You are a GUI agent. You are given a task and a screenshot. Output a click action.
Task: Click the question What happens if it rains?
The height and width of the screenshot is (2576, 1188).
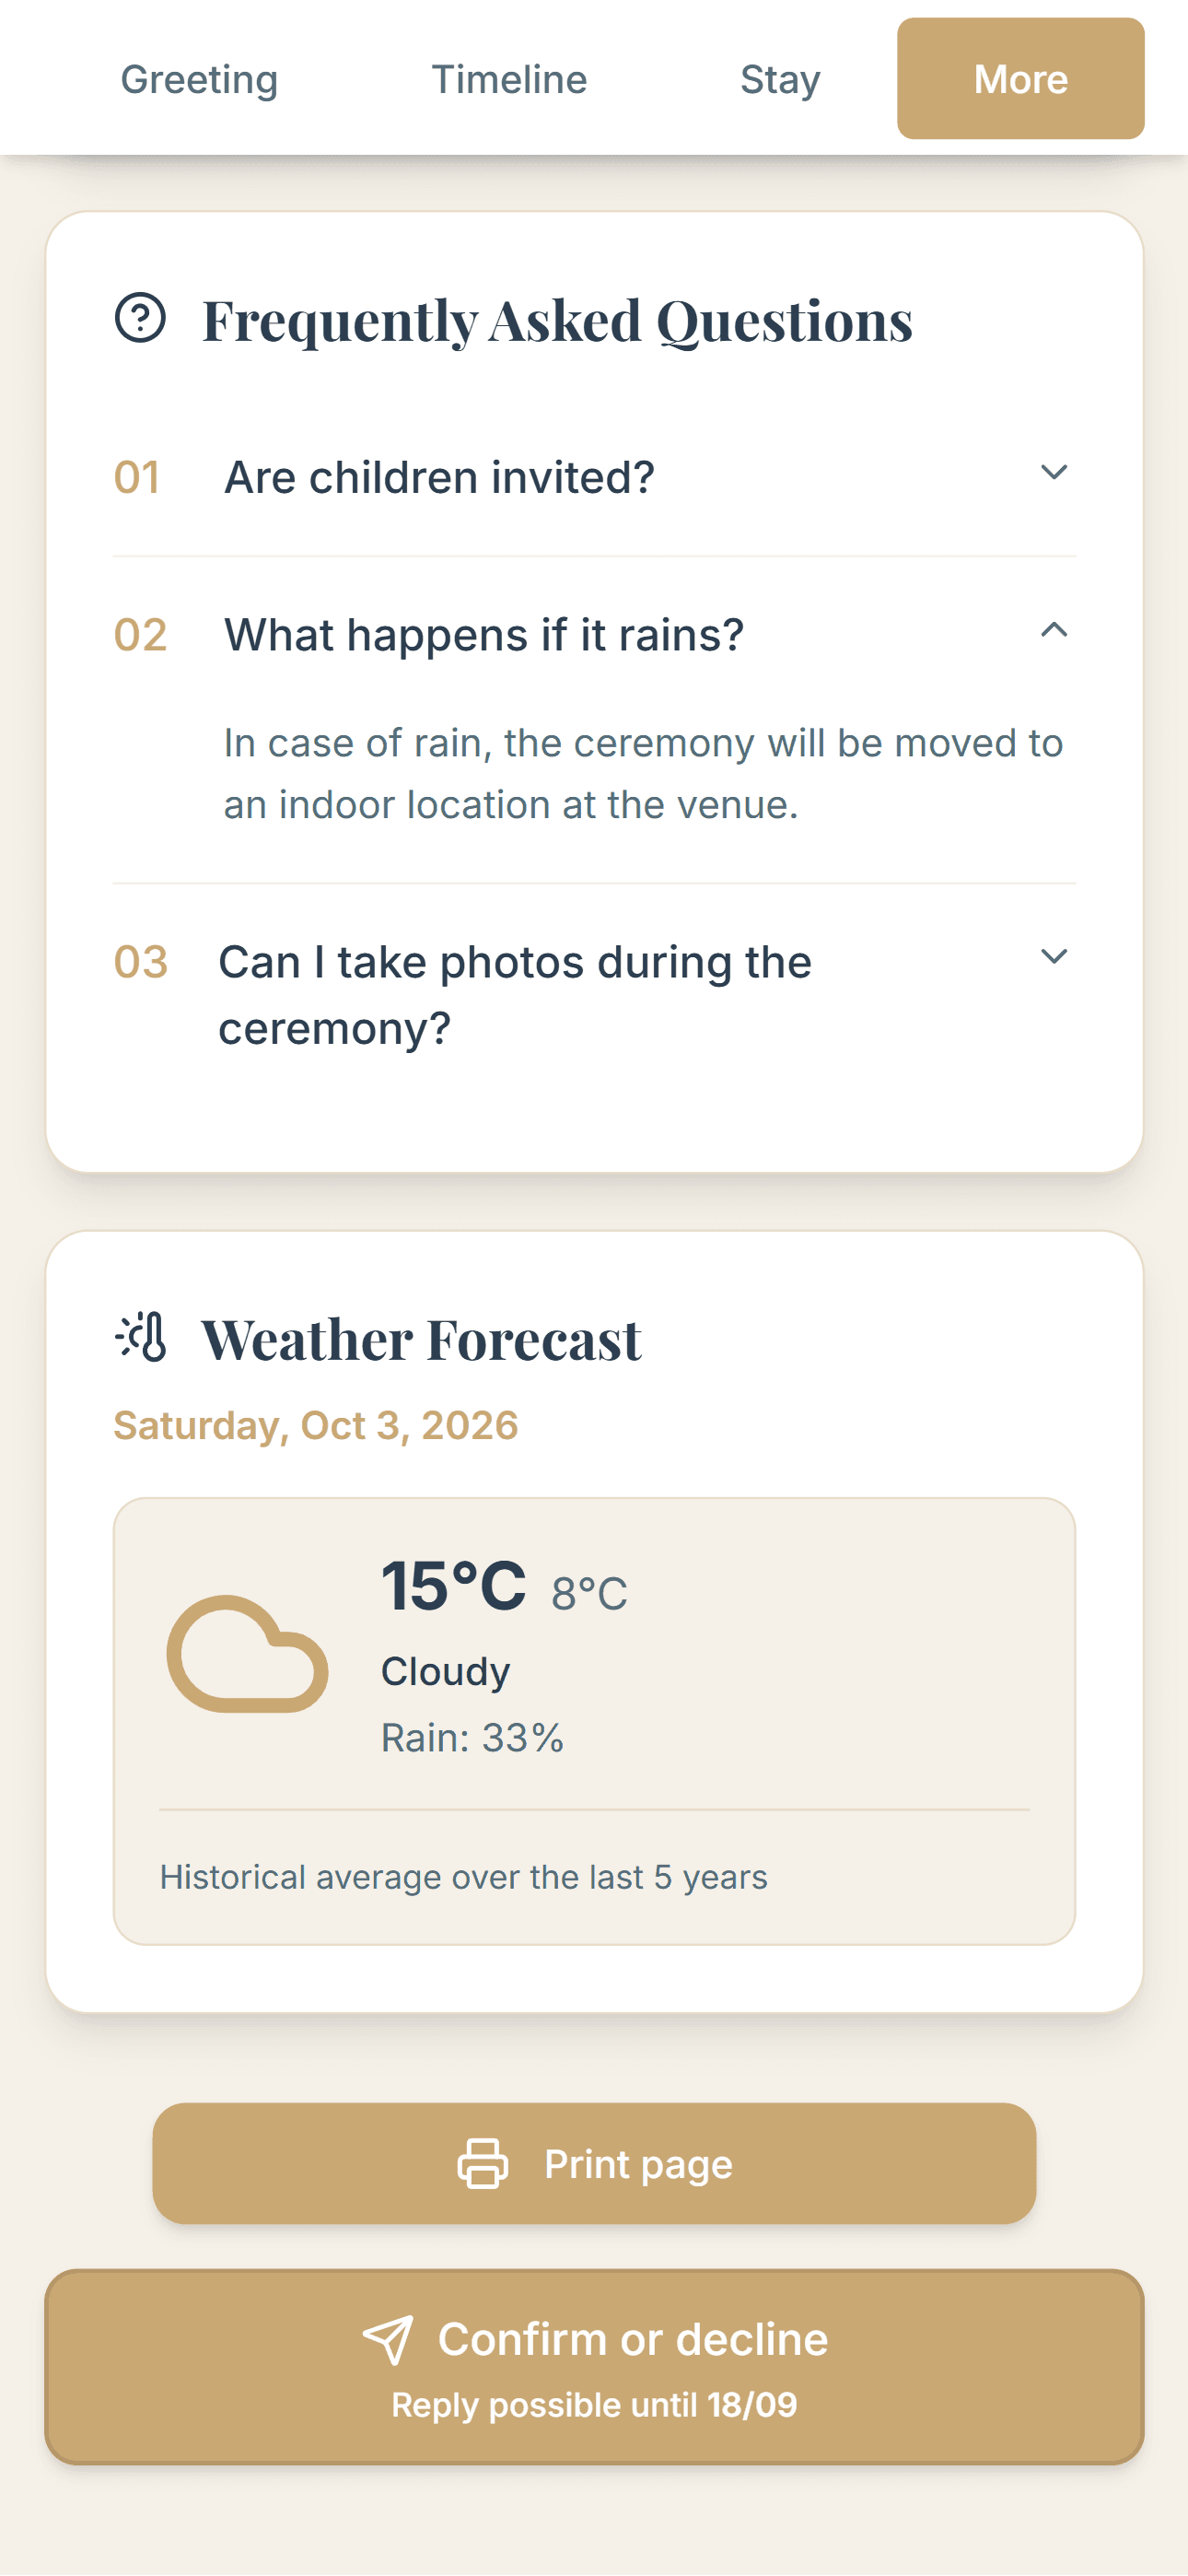pyautogui.click(x=484, y=635)
